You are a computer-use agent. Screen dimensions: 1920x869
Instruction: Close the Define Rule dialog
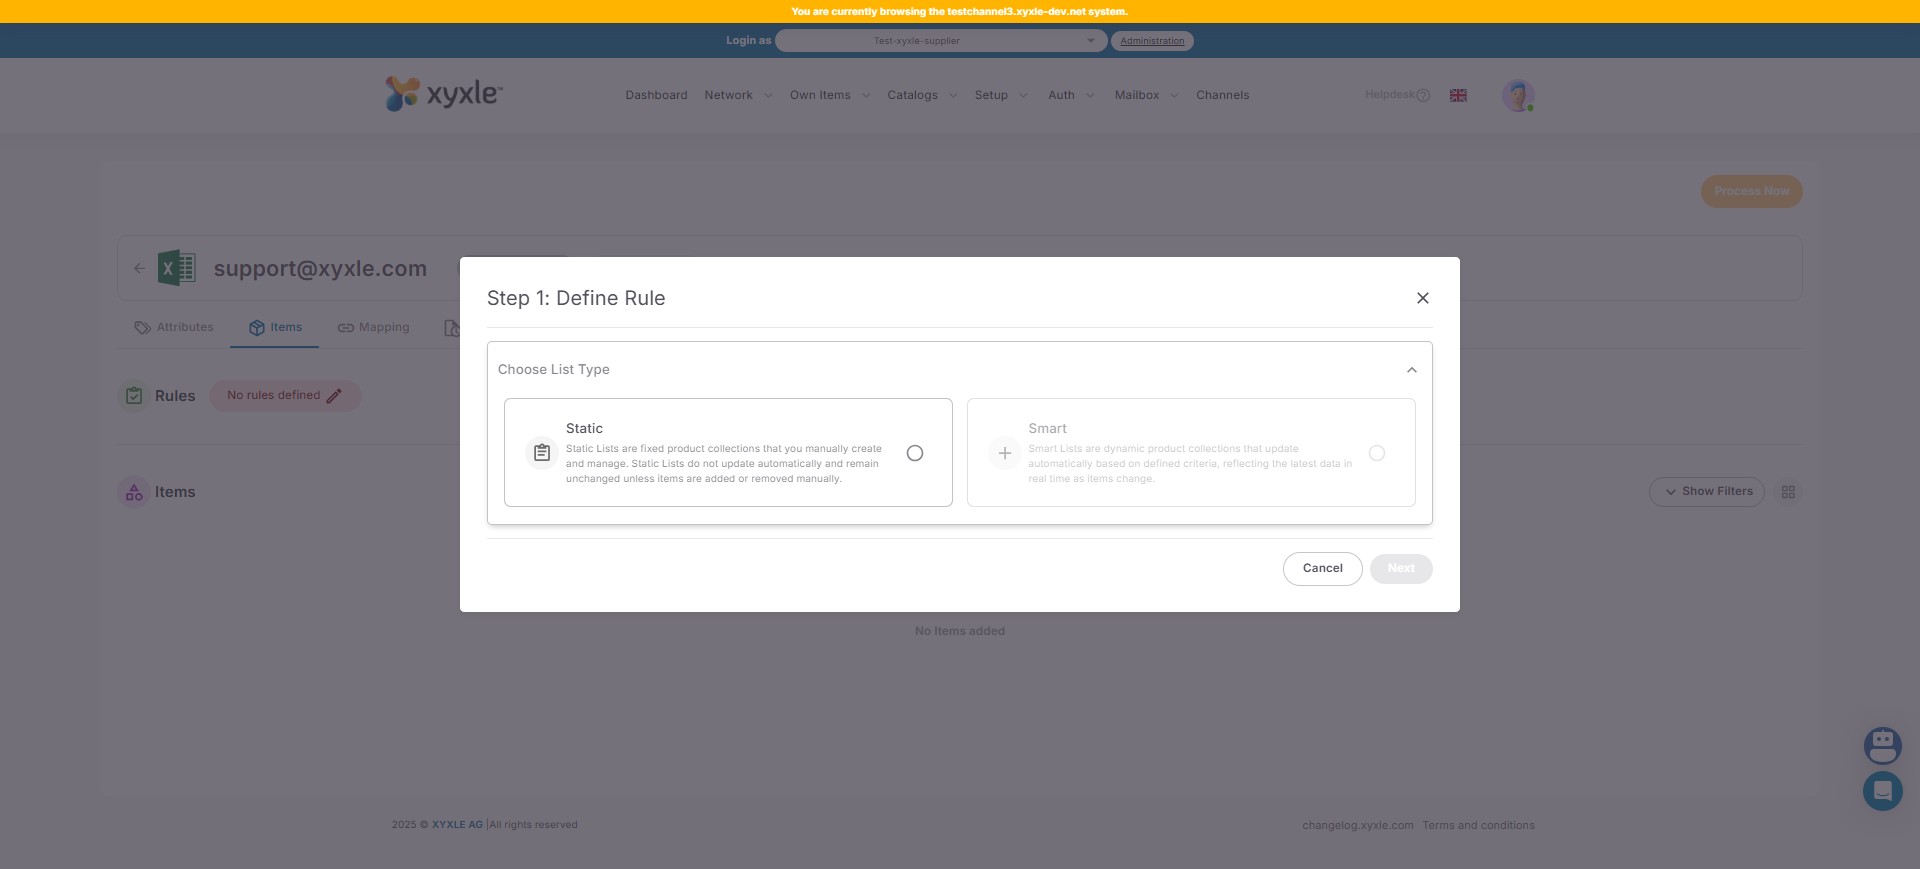1422,298
